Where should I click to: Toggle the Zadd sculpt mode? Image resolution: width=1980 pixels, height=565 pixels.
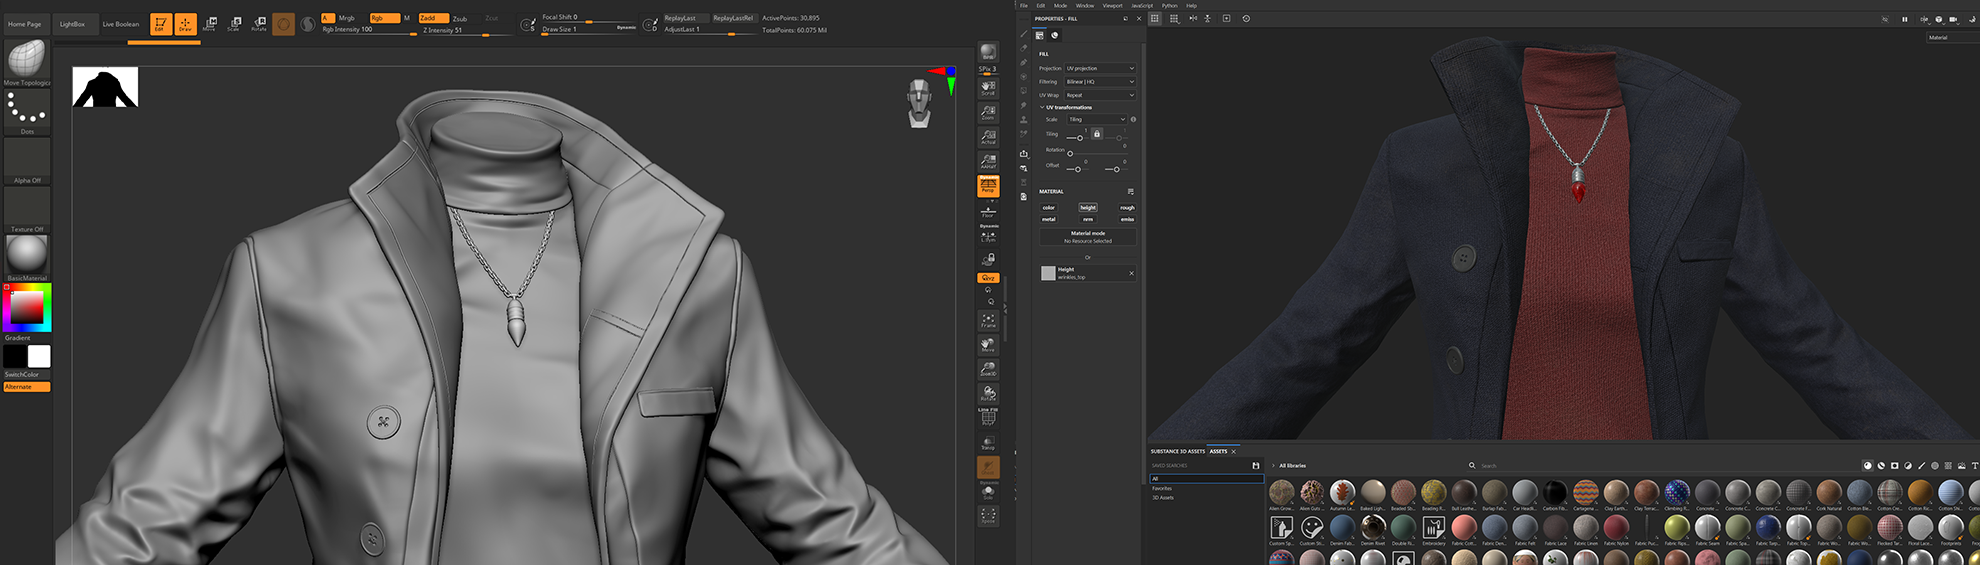point(432,18)
